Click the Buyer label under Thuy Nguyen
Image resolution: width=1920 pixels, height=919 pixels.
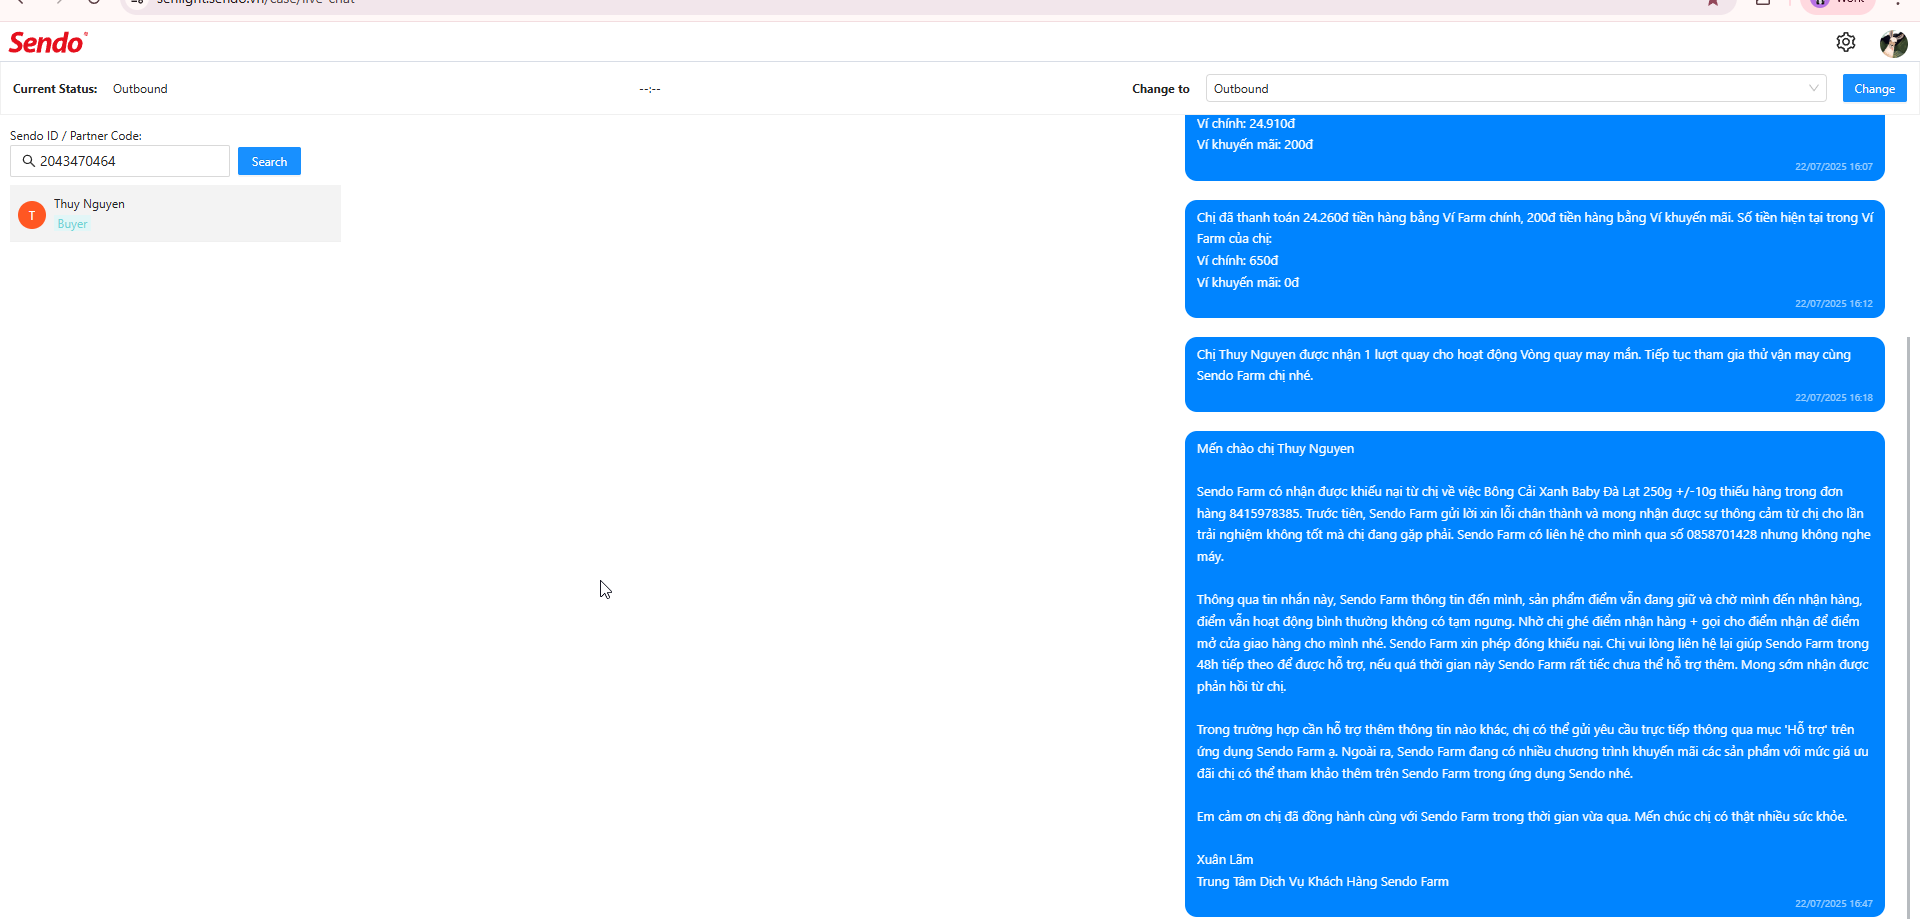pyautogui.click(x=72, y=224)
